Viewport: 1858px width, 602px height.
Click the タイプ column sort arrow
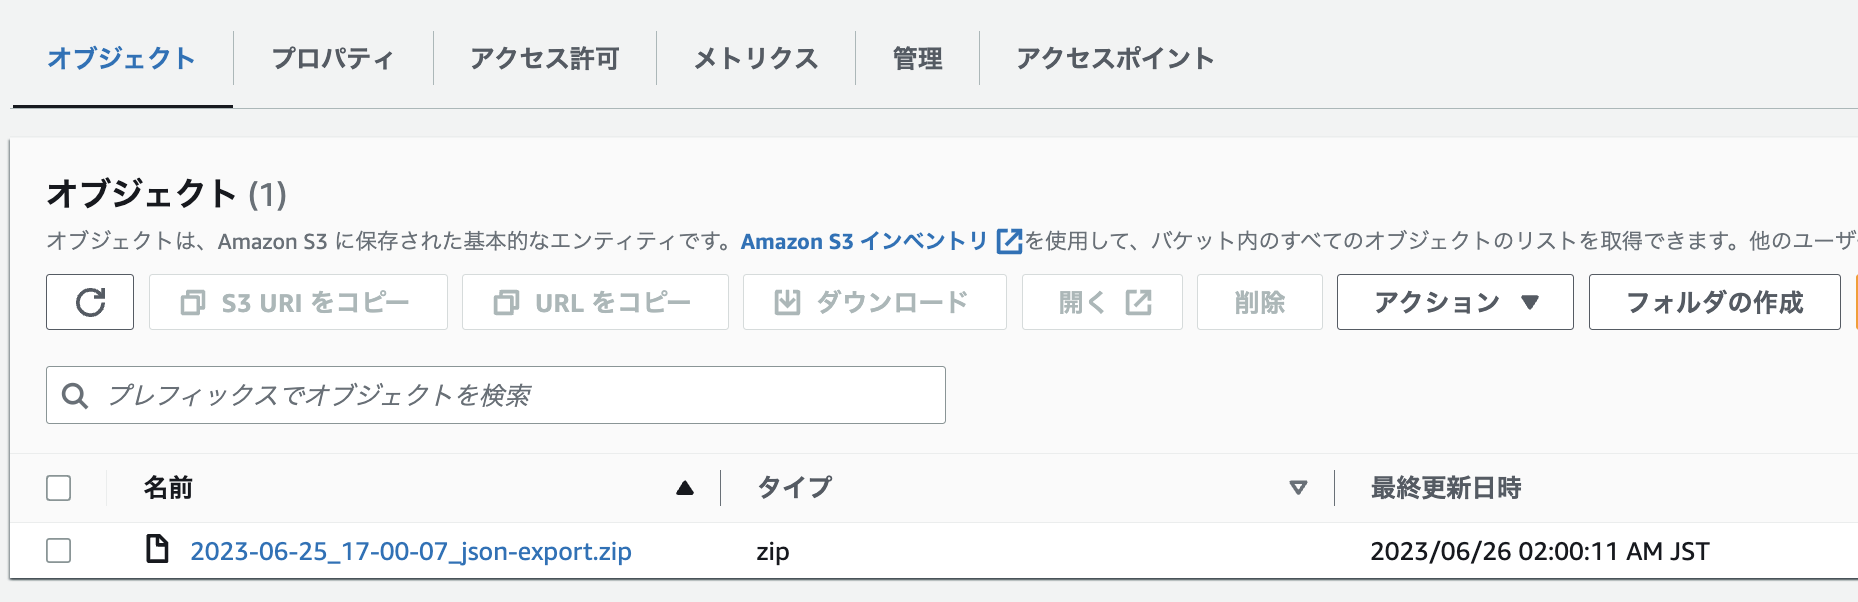1298,487
